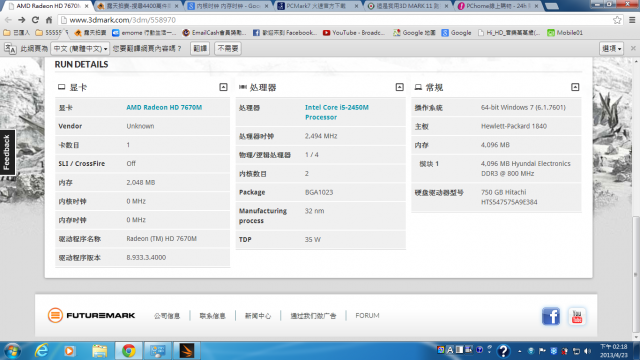This screenshot has height=360, width=640.
Task: Switch to the PChome tab
Action: (x=497, y=6)
